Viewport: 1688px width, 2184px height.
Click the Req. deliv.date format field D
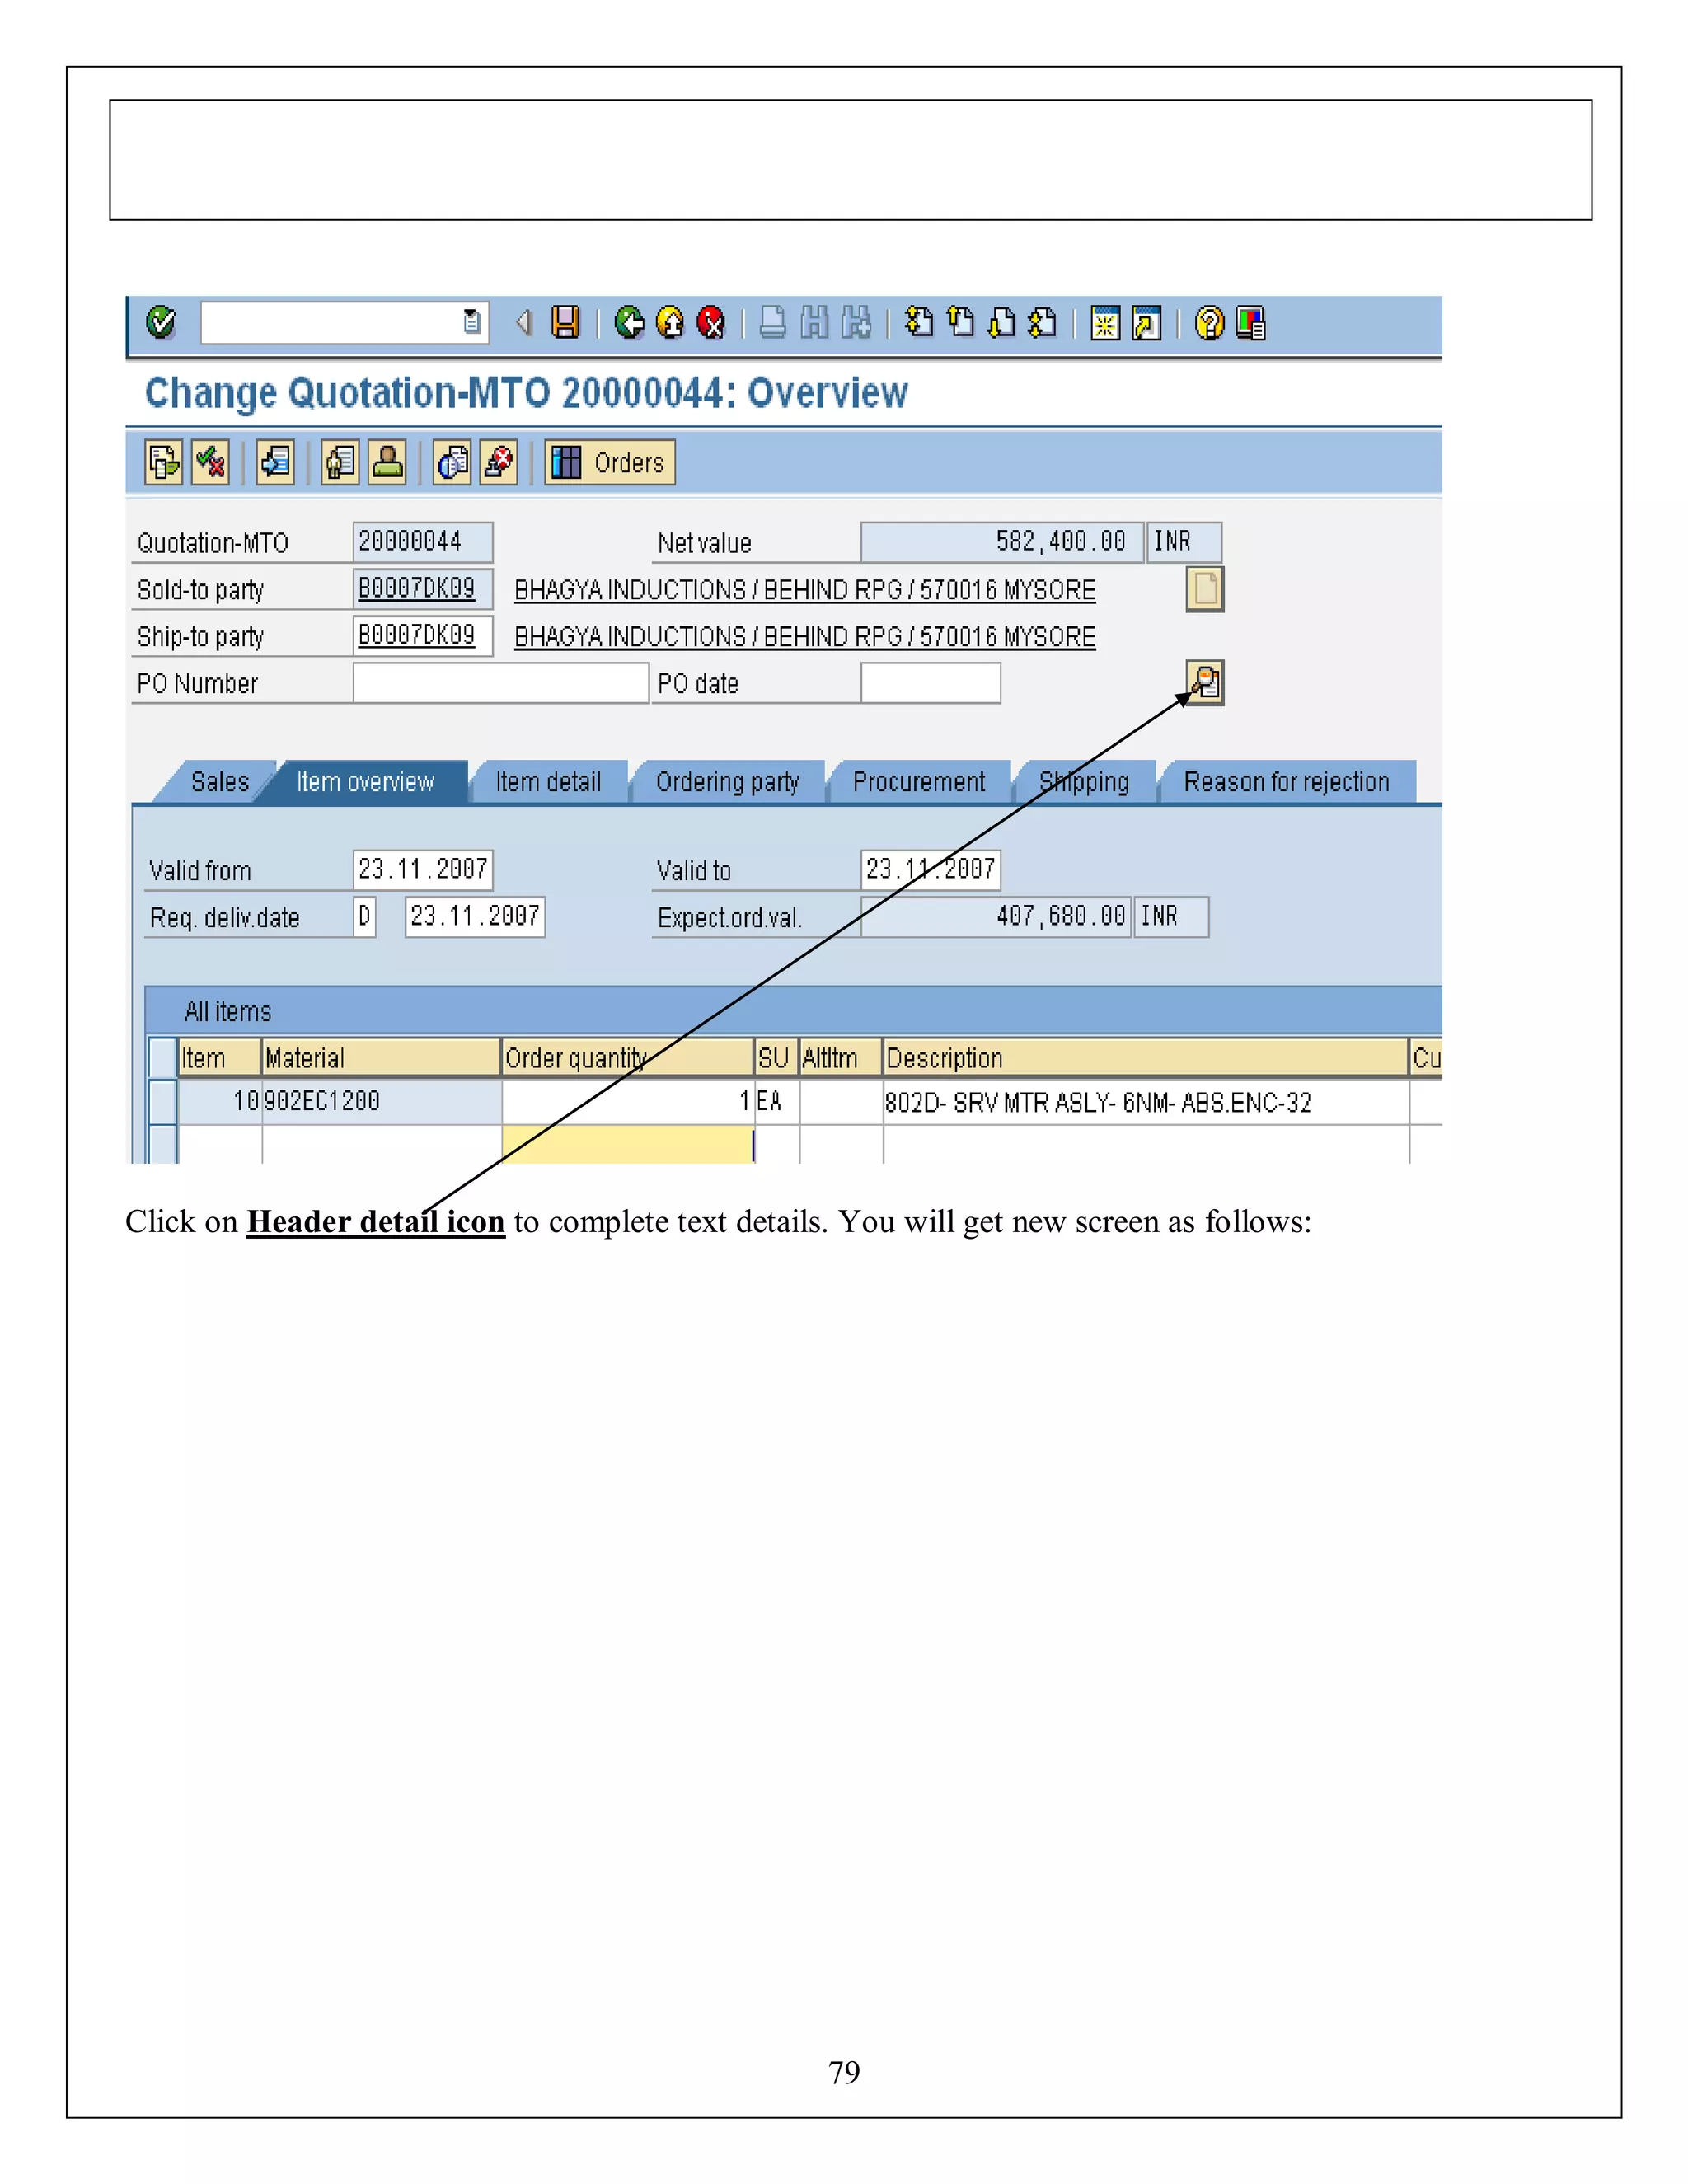click(x=365, y=916)
